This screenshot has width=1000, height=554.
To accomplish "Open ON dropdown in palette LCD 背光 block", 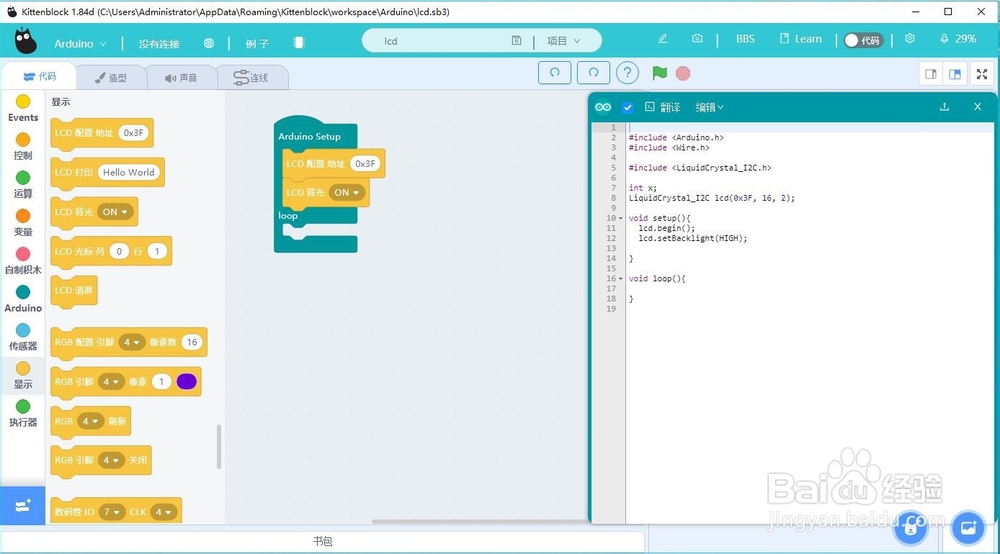I will pos(115,212).
